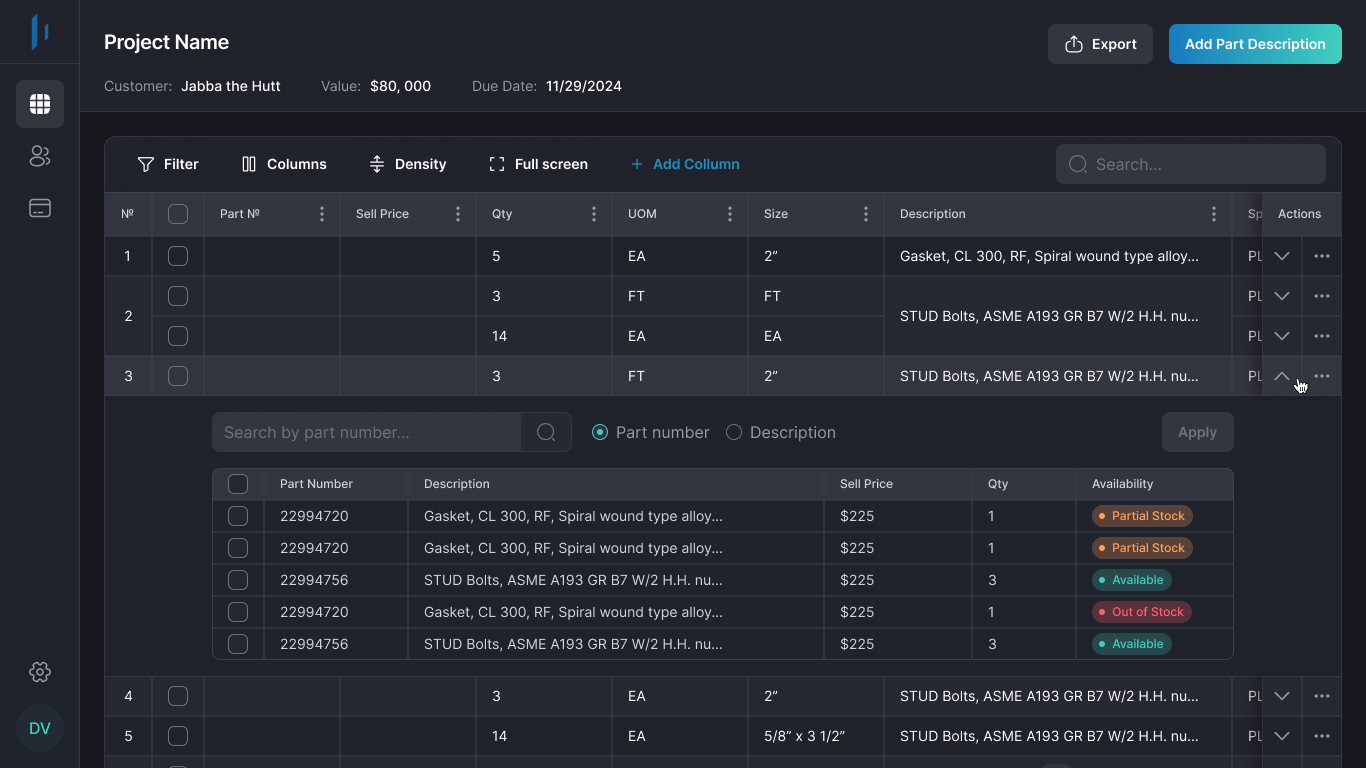Image resolution: width=1366 pixels, height=768 pixels.
Task: Click the Add Part Description button
Action: (1255, 44)
